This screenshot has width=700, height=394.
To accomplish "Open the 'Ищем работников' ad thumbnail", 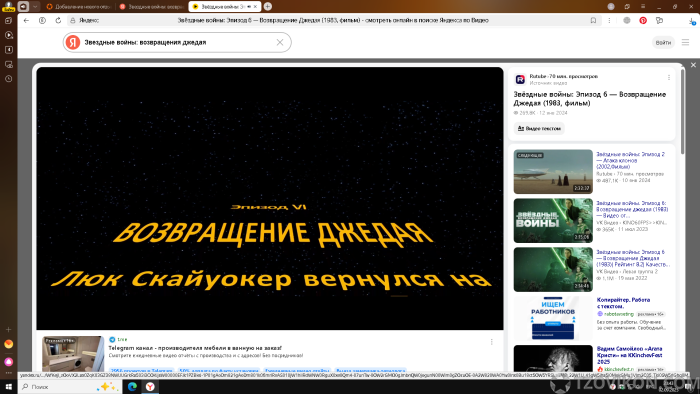I will tap(553, 318).
